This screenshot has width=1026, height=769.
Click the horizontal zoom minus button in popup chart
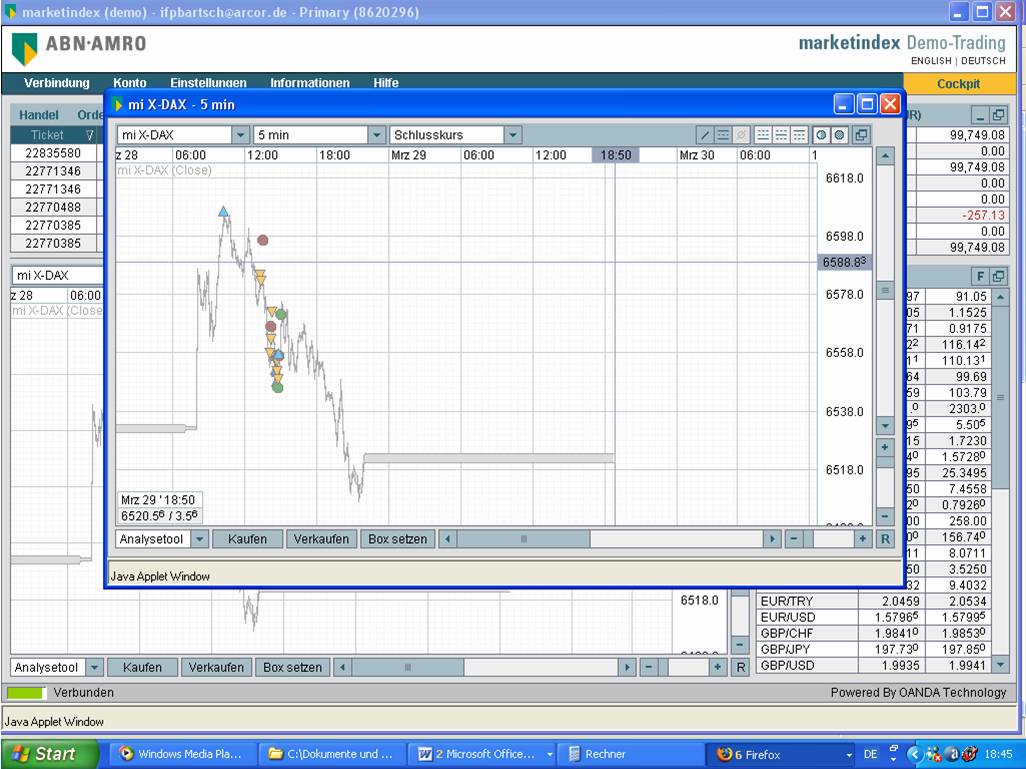click(794, 539)
